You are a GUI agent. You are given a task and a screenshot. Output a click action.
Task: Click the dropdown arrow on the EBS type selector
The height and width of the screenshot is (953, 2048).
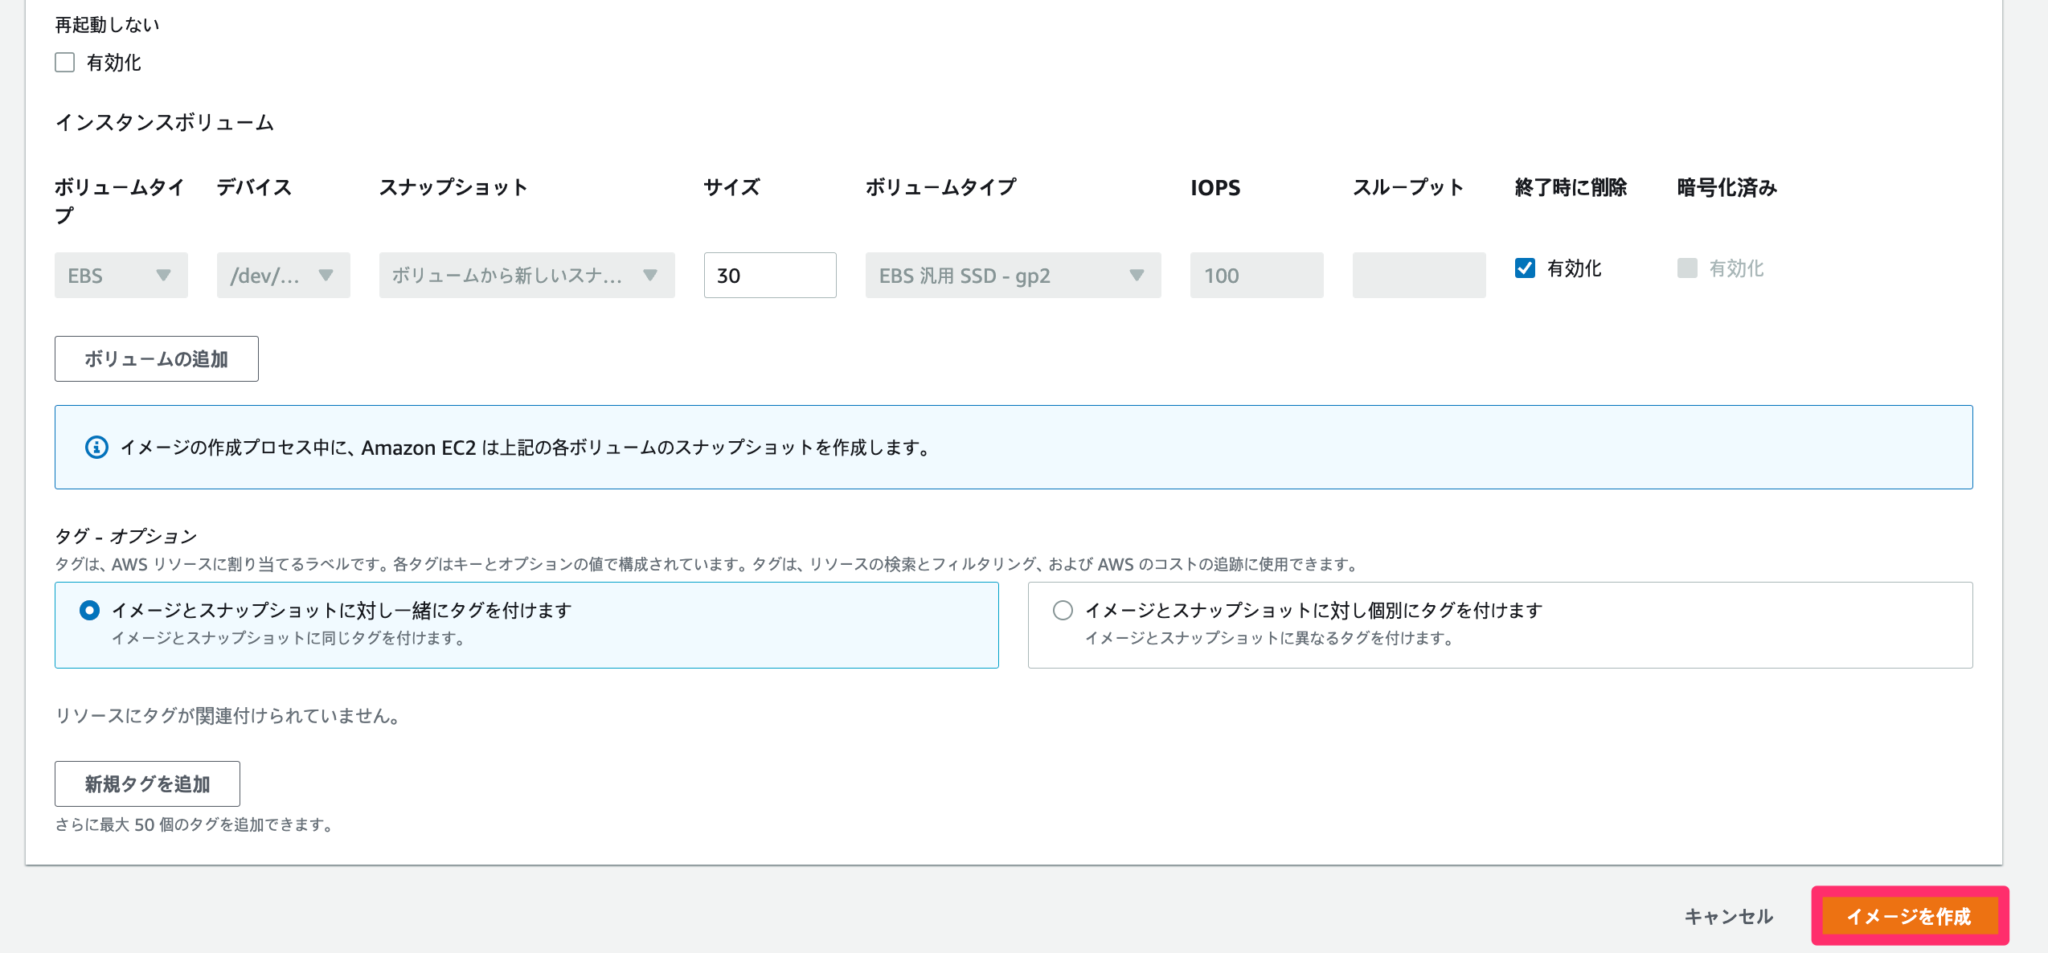166,275
